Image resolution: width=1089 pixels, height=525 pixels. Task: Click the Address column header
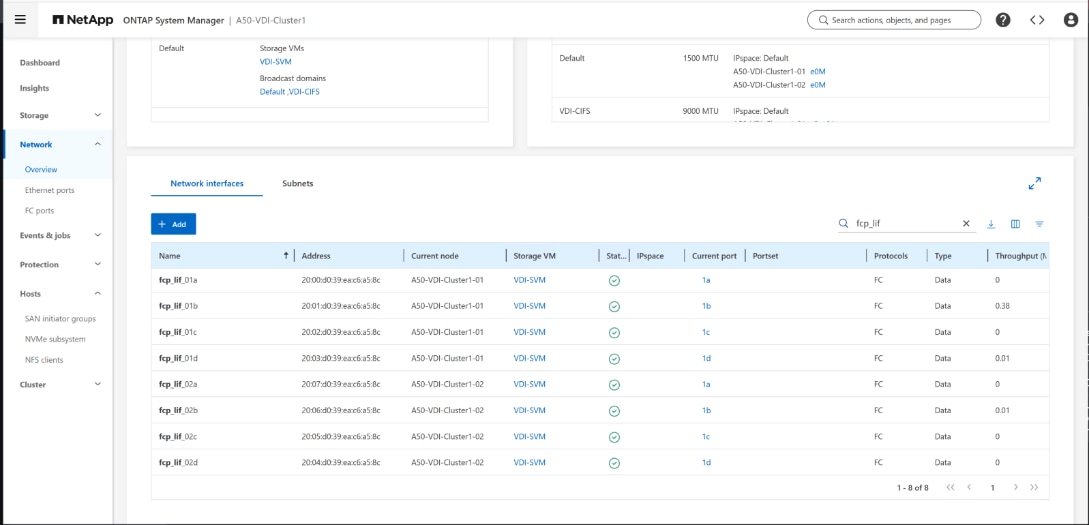pos(316,256)
